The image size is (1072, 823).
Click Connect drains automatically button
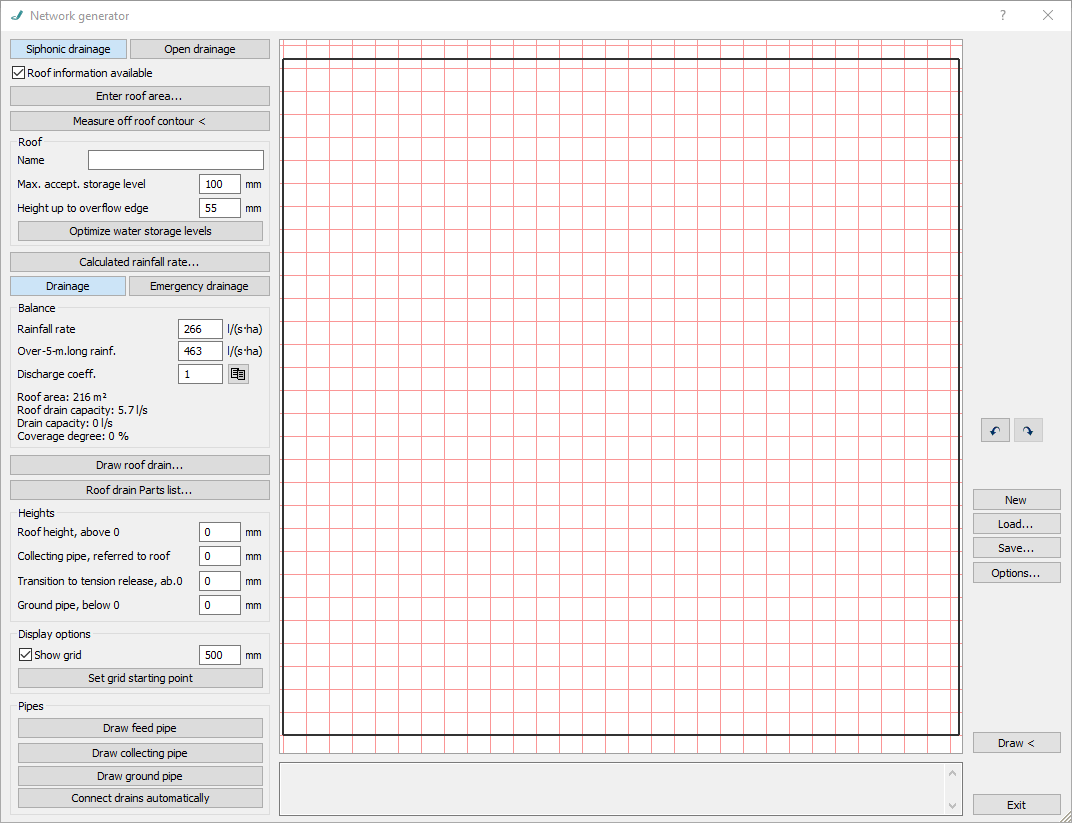[140, 798]
